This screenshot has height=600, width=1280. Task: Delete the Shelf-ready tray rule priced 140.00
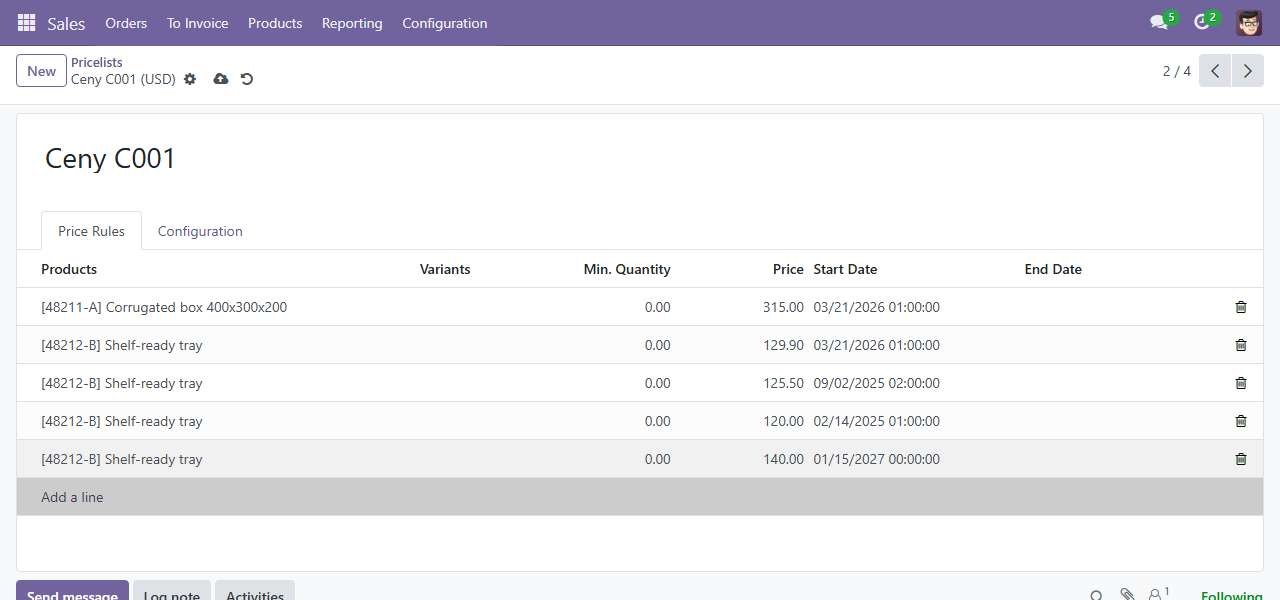pyautogui.click(x=1241, y=459)
